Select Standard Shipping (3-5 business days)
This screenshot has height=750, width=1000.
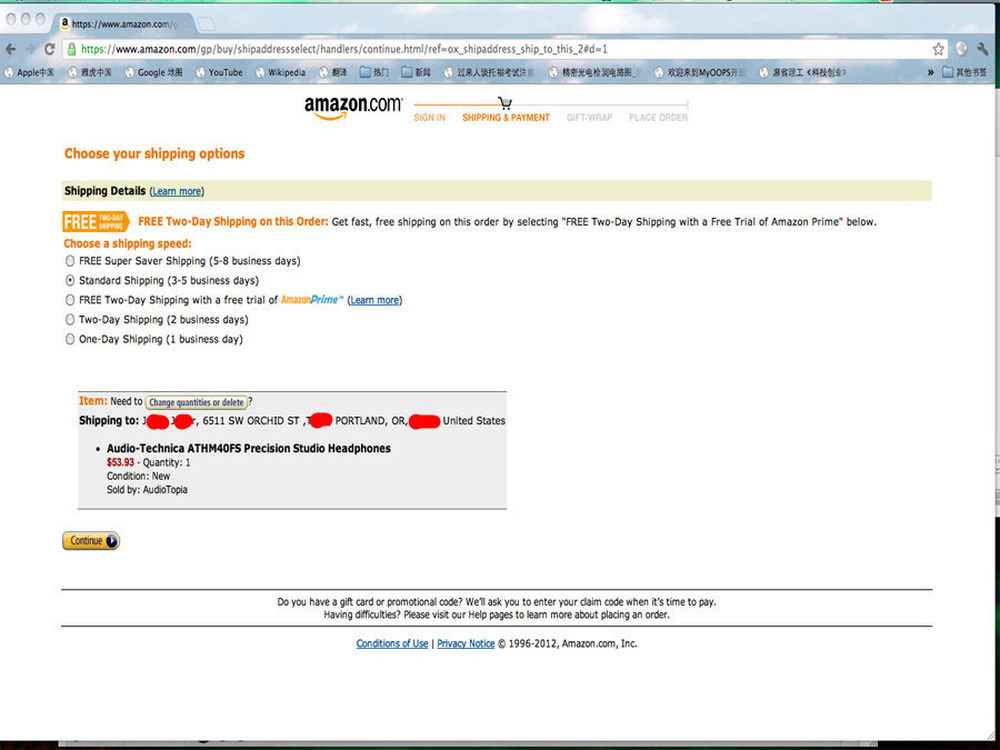[x=70, y=281]
